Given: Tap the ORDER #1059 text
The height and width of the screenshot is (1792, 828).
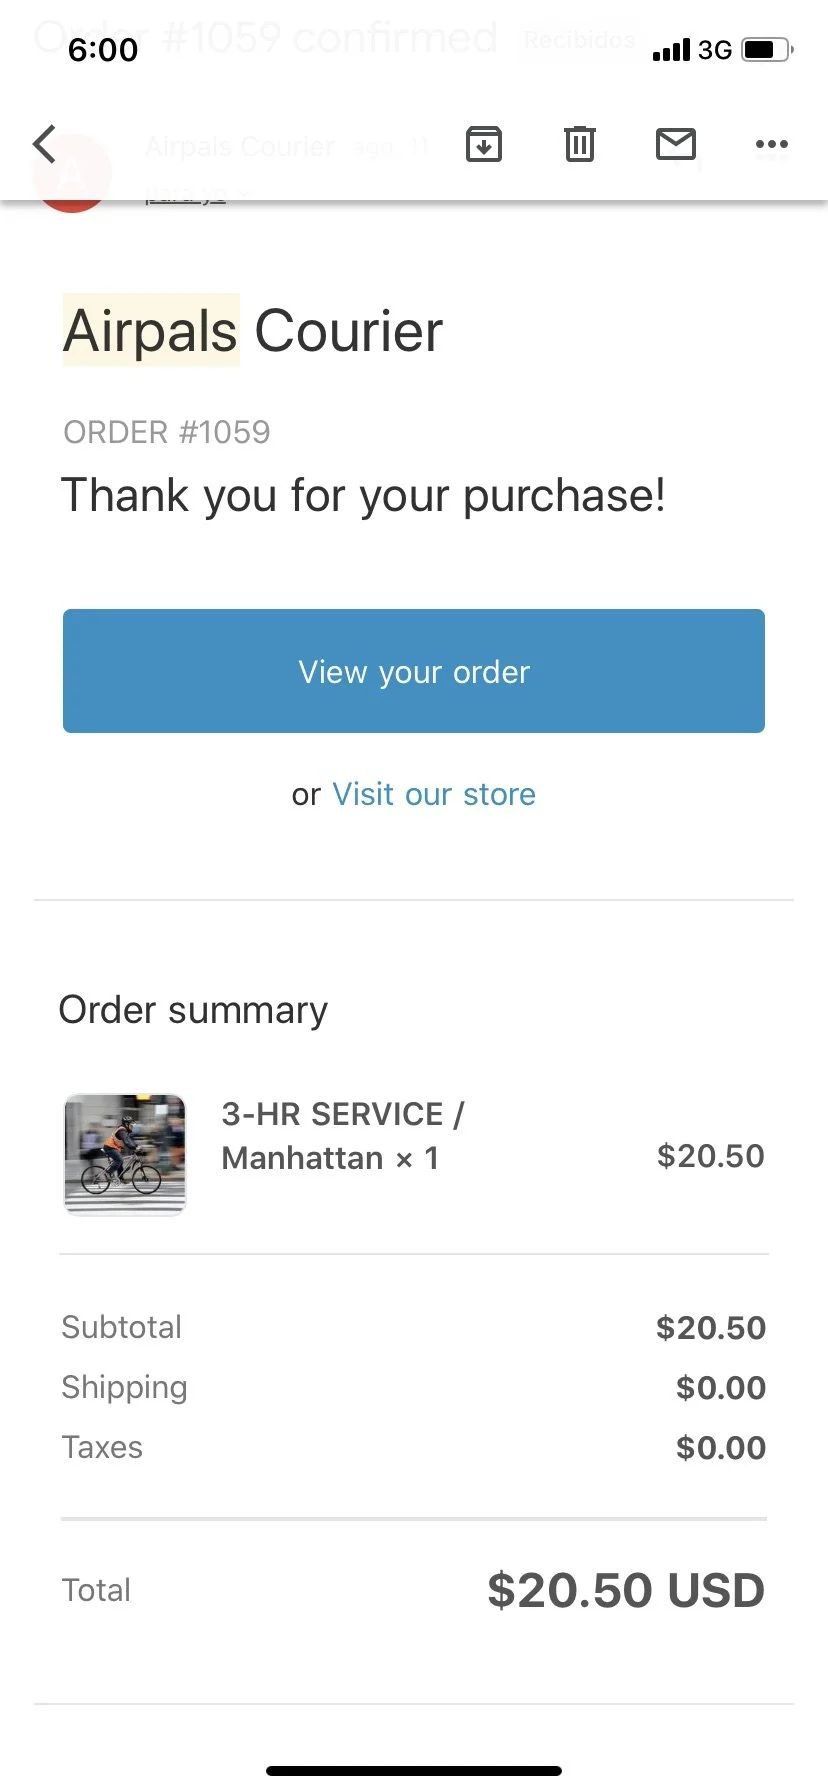Looking at the screenshot, I should pyautogui.click(x=167, y=432).
